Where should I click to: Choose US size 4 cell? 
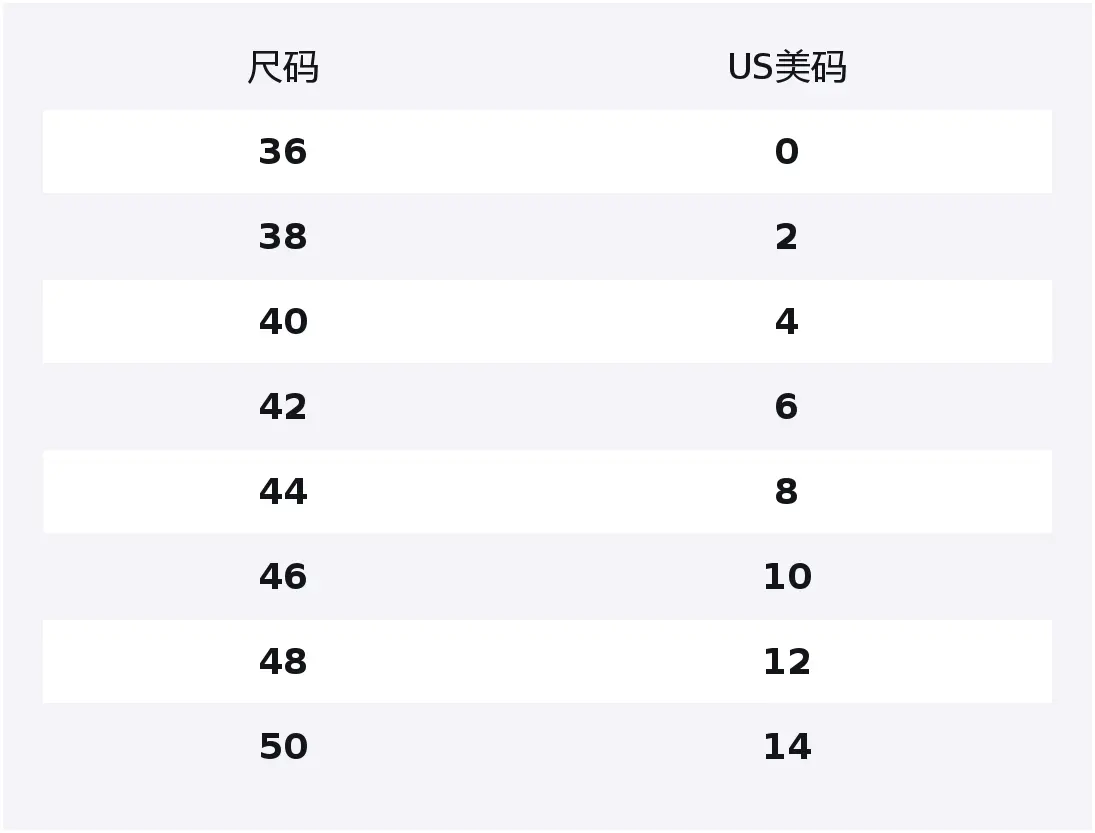coord(787,322)
